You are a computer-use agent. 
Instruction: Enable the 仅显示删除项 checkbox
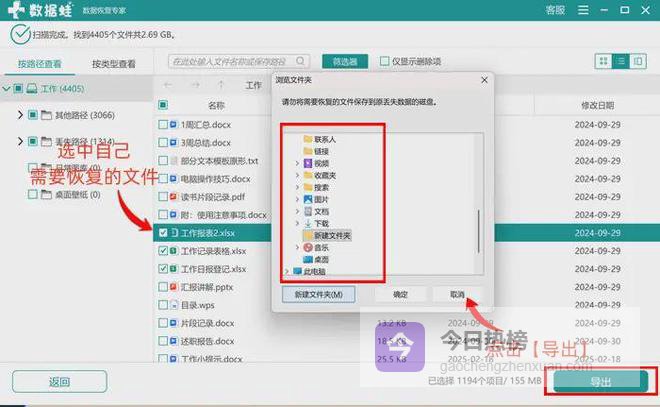click(384, 62)
